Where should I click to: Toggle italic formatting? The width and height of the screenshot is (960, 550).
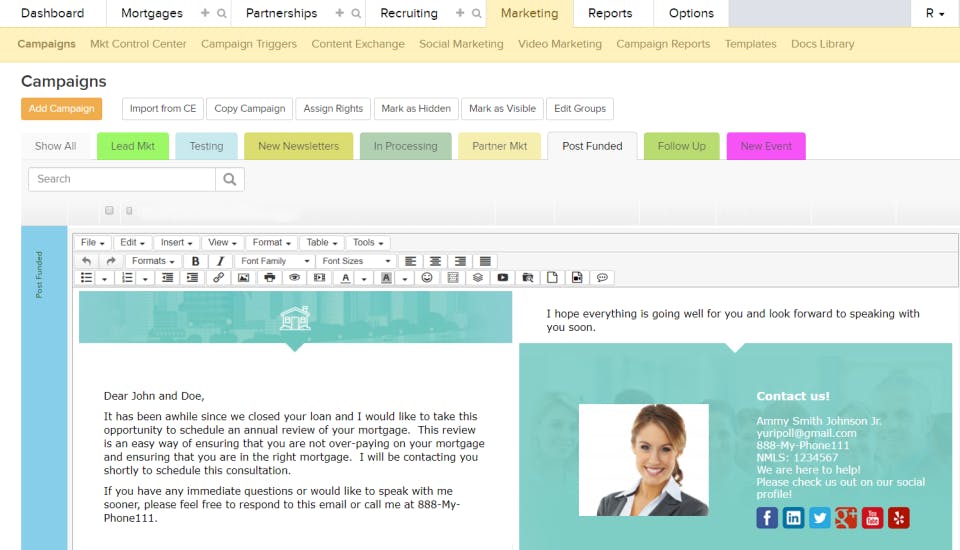pyautogui.click(x=220, y=261)
